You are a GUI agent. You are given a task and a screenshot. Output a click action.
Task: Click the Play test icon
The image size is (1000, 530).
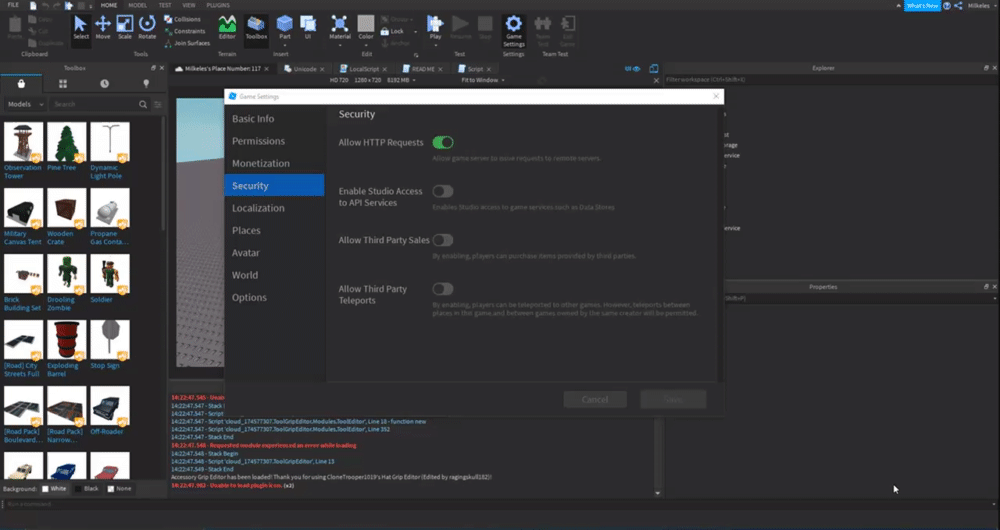[x=436, y=24]
